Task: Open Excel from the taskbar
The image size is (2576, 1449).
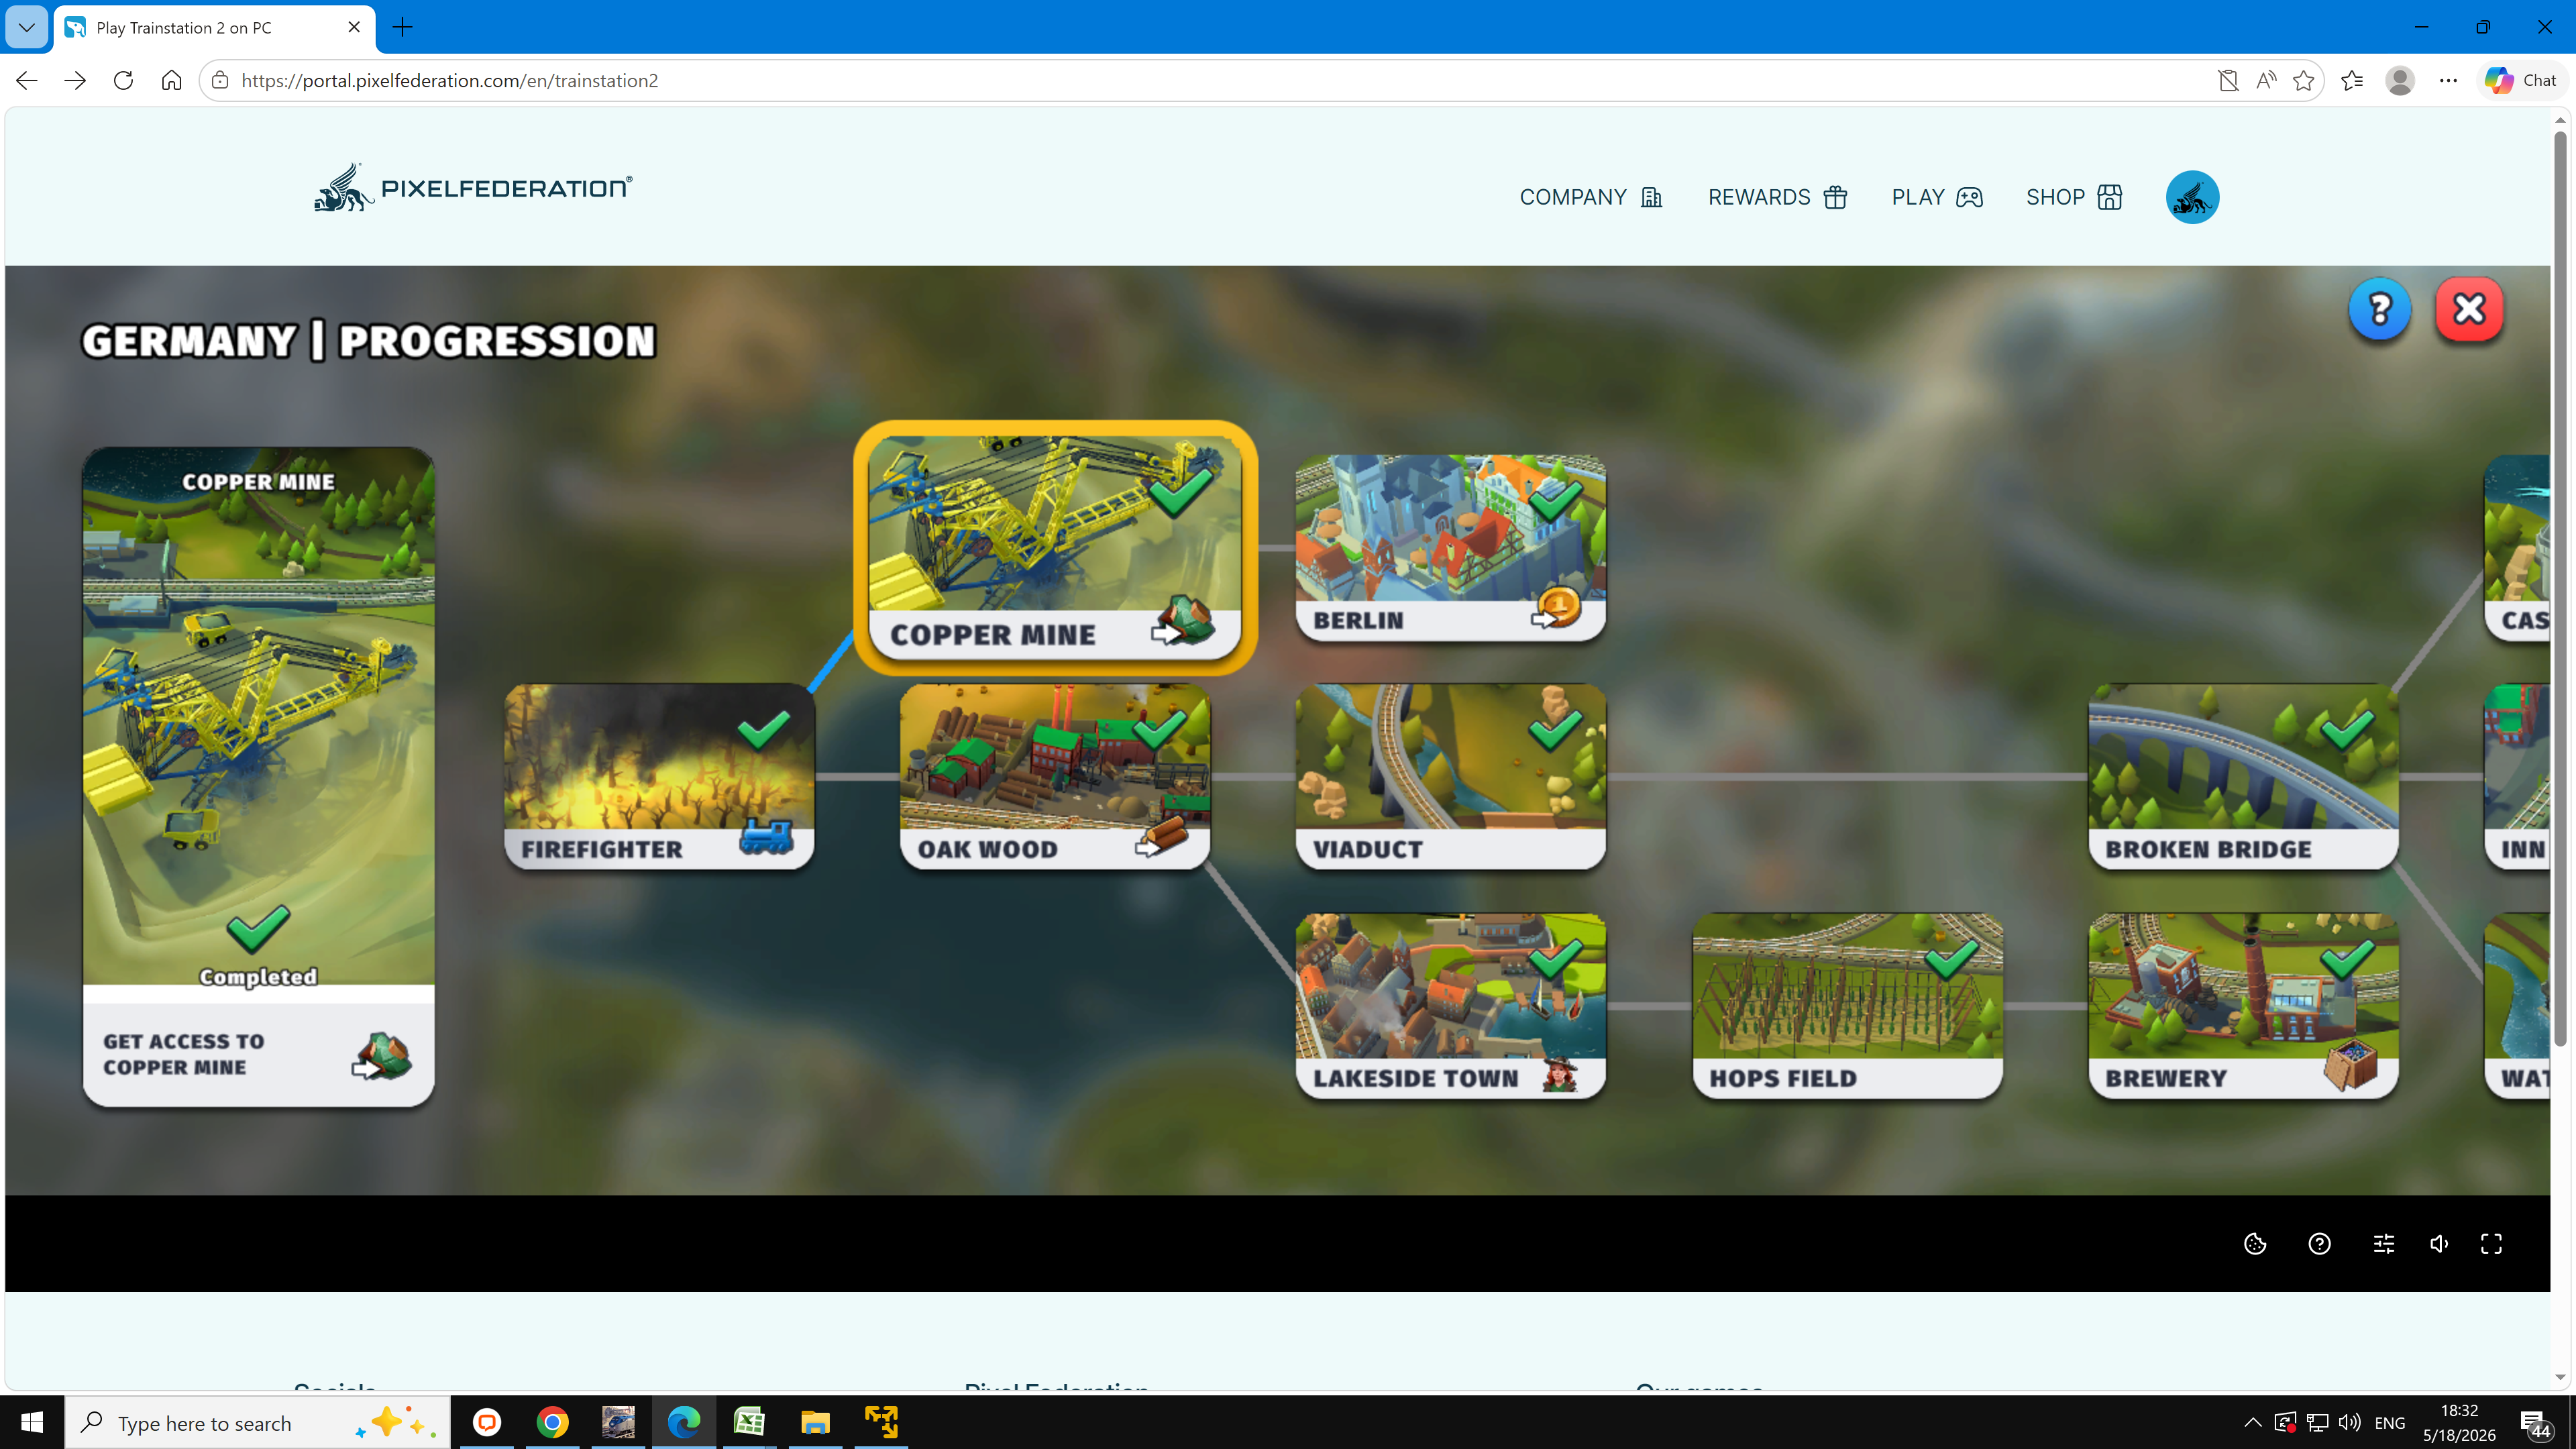Action: 749,1422
